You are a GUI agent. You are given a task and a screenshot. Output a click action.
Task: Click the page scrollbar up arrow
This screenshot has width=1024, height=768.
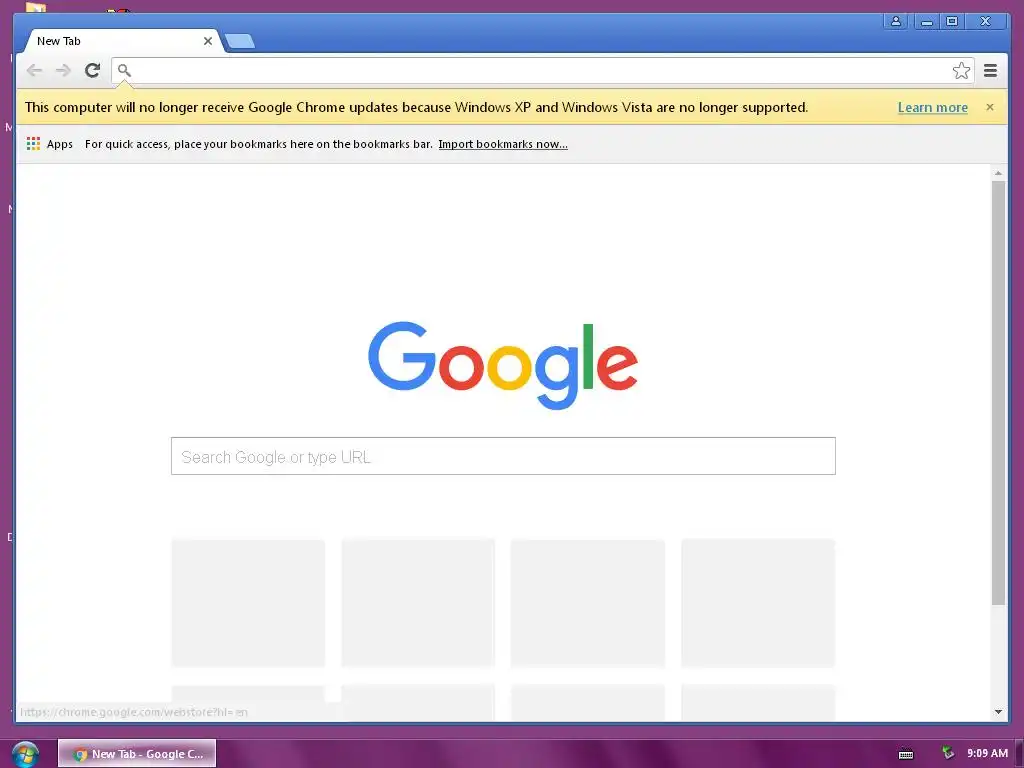click(998, 173)
